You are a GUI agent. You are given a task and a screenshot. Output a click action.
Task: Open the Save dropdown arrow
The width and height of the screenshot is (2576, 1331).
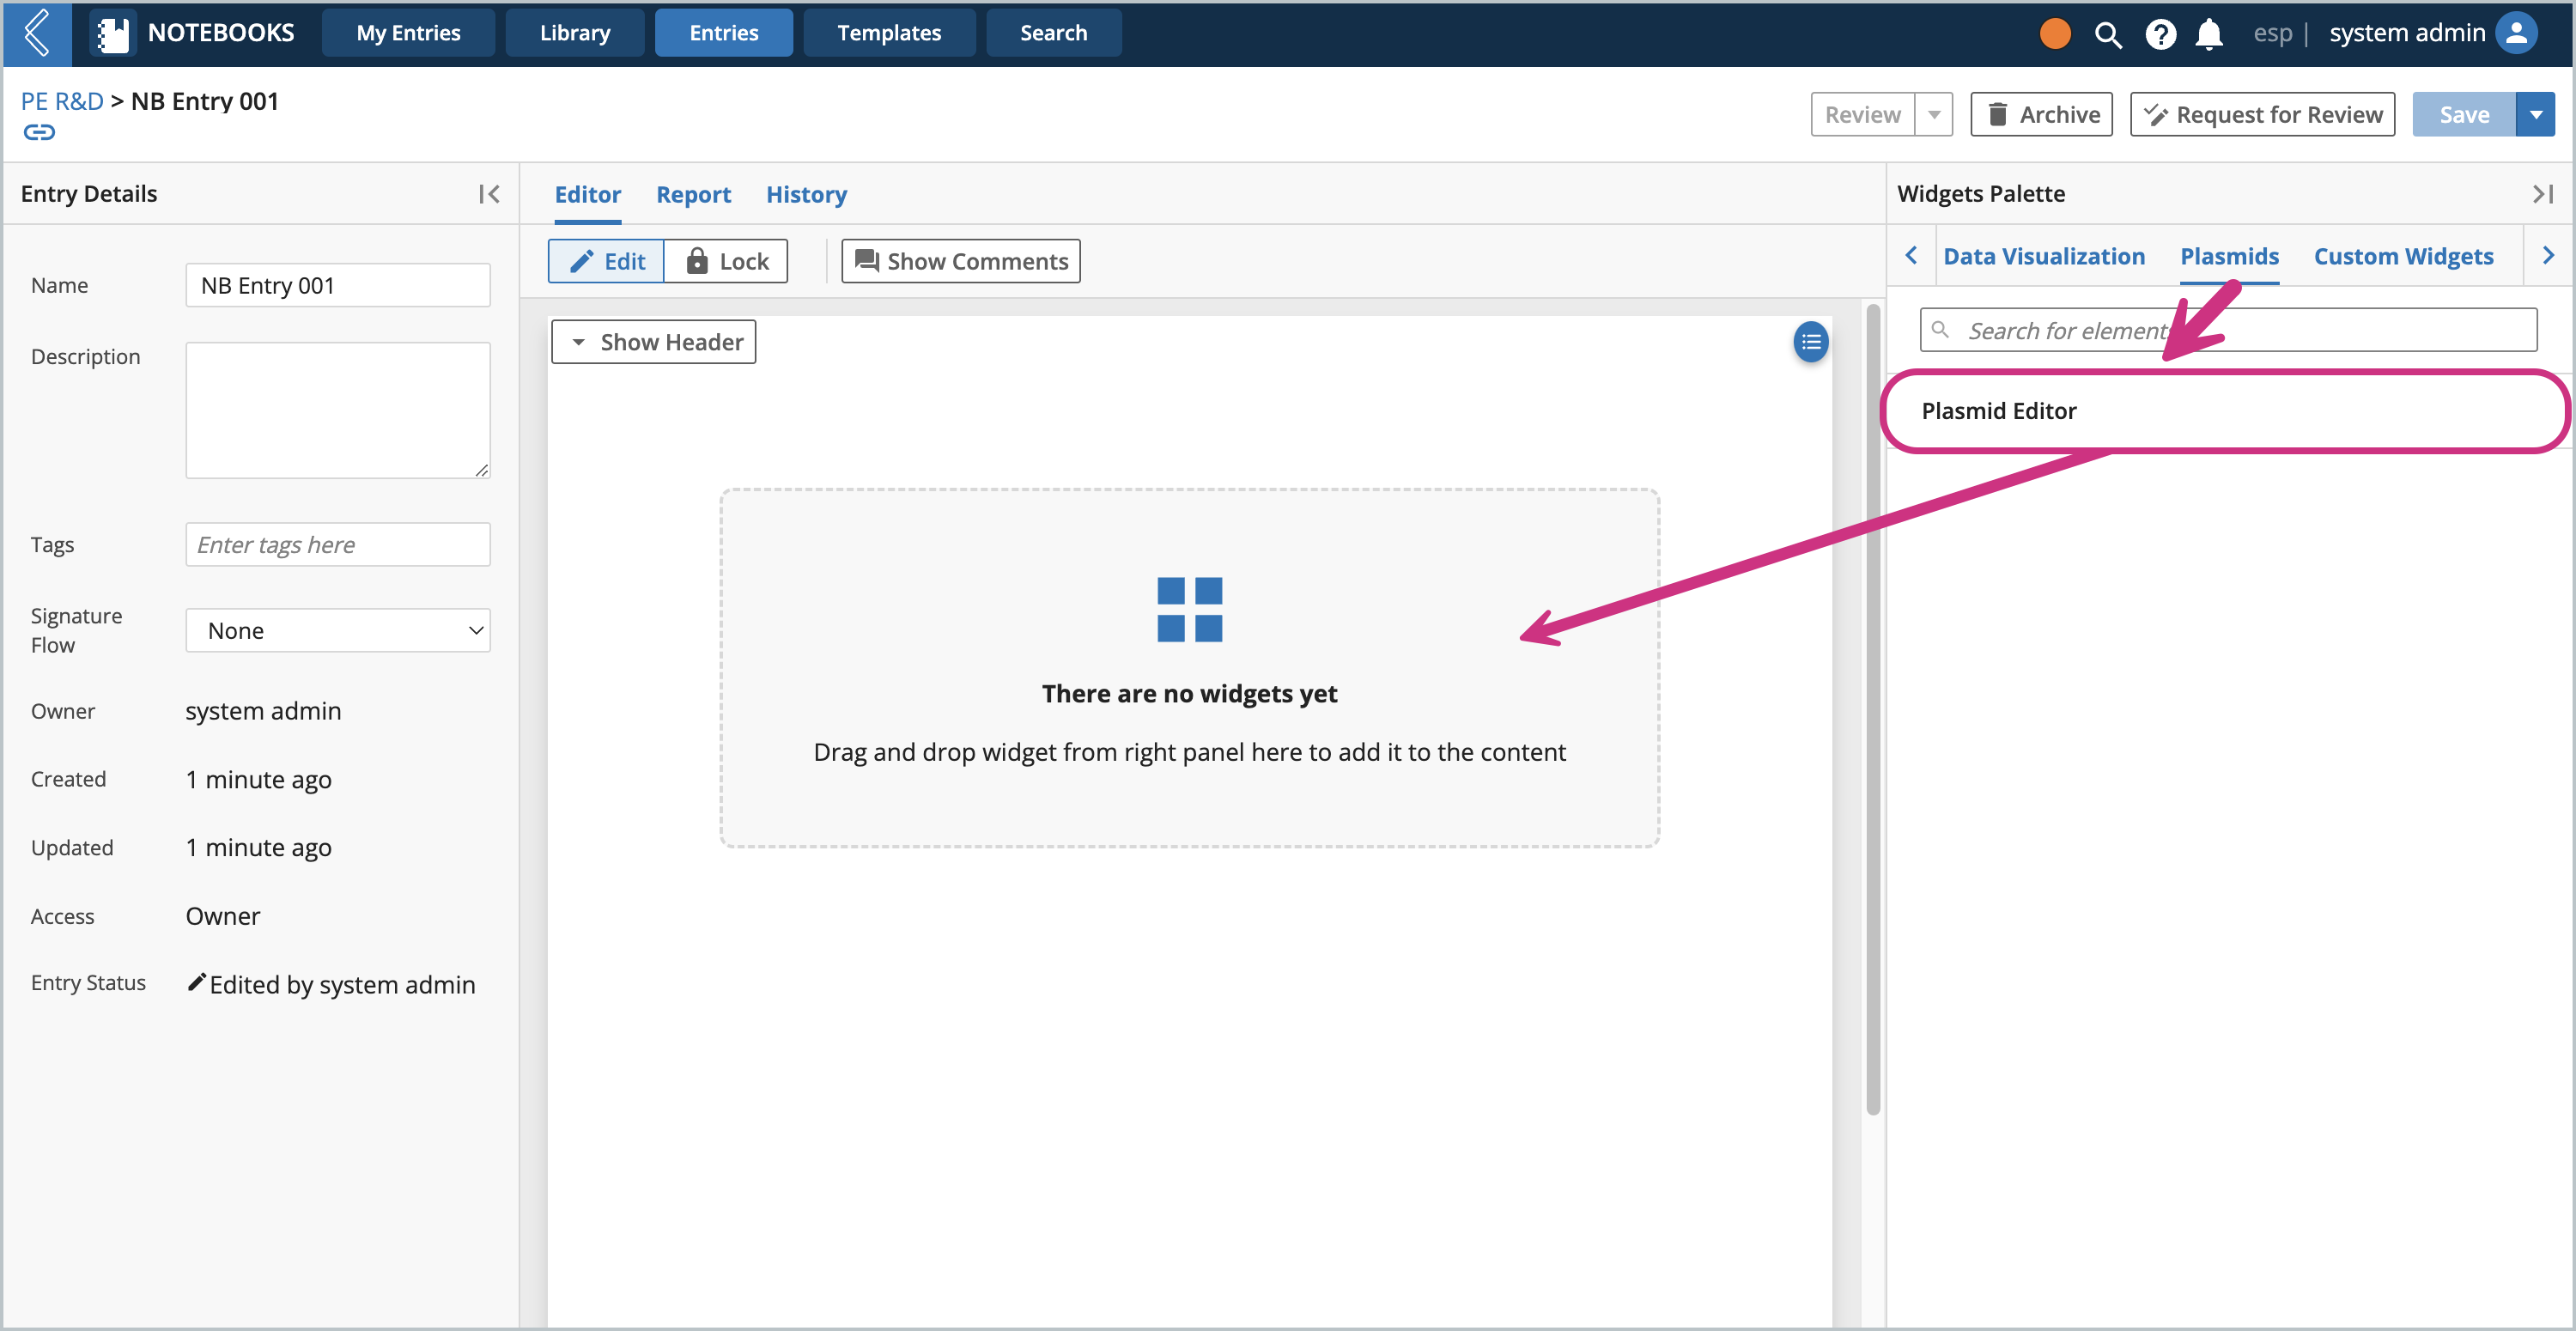pos(2535,115)
